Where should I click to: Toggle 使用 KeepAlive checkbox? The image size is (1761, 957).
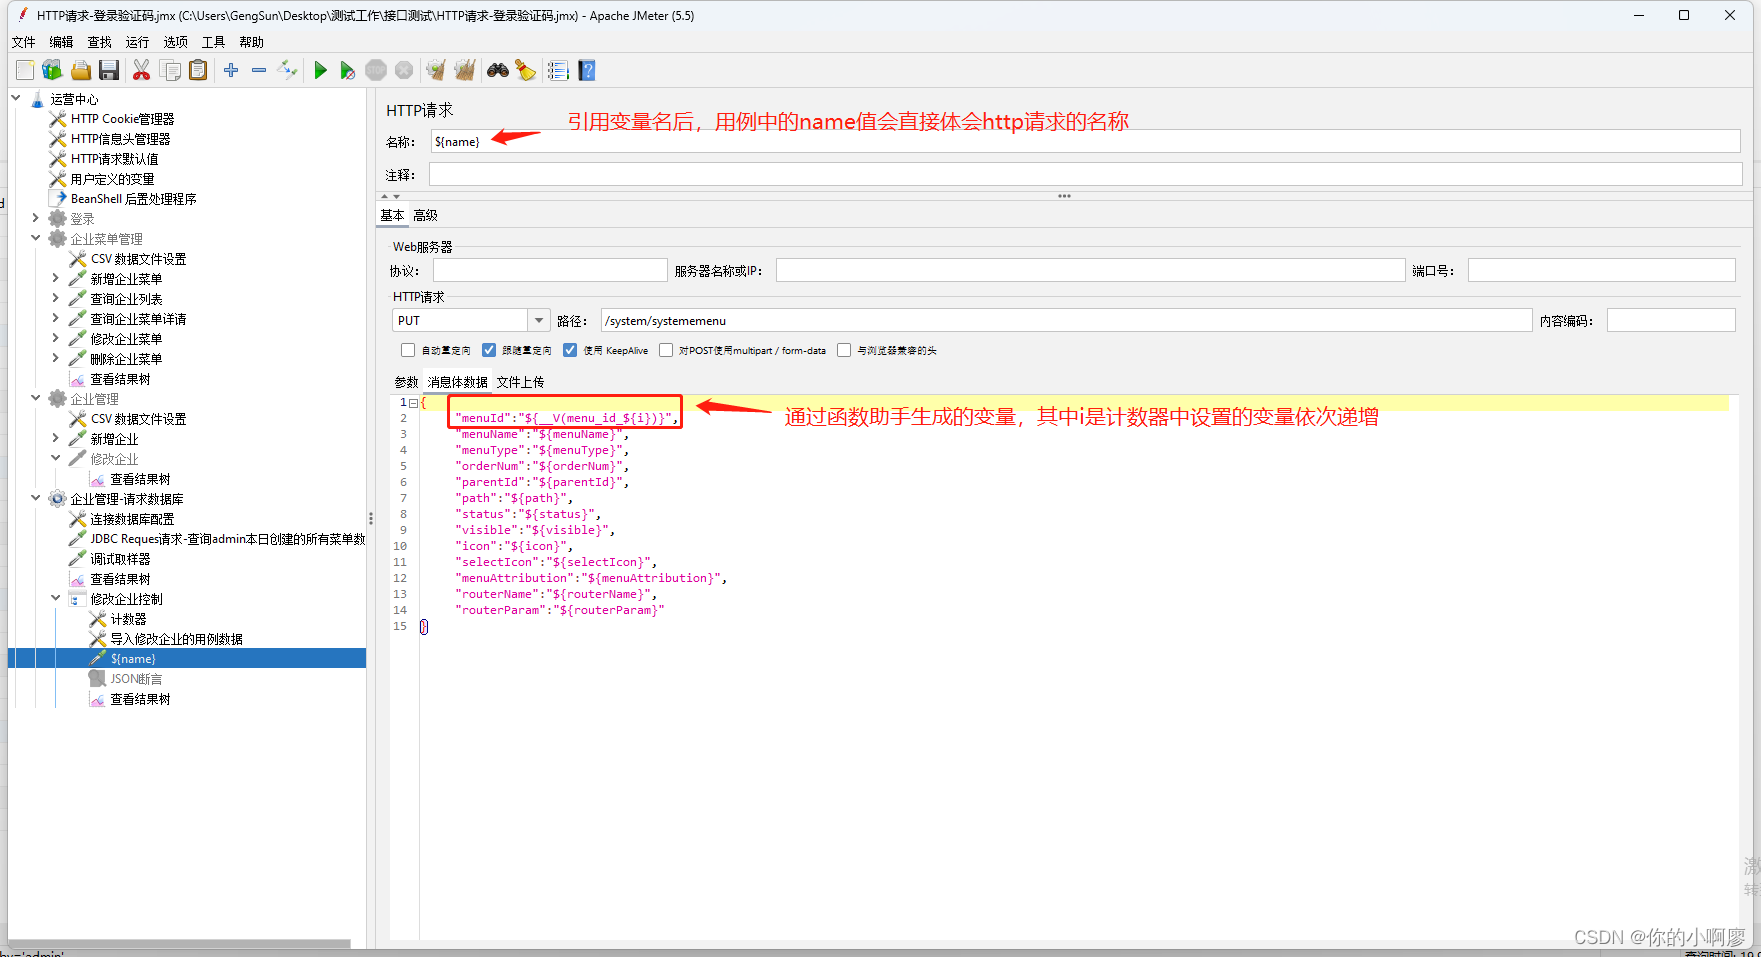coord(570,350)
